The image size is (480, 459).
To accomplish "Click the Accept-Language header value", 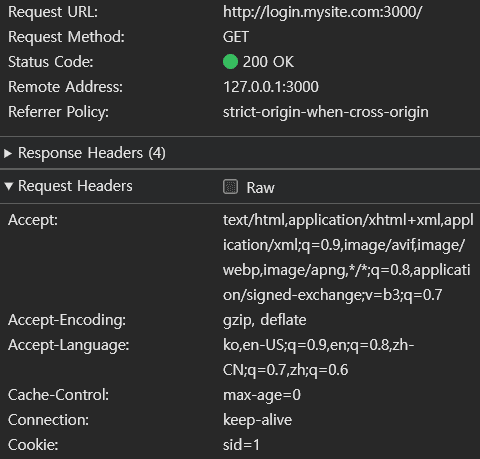I will click(x=318, y=357).
